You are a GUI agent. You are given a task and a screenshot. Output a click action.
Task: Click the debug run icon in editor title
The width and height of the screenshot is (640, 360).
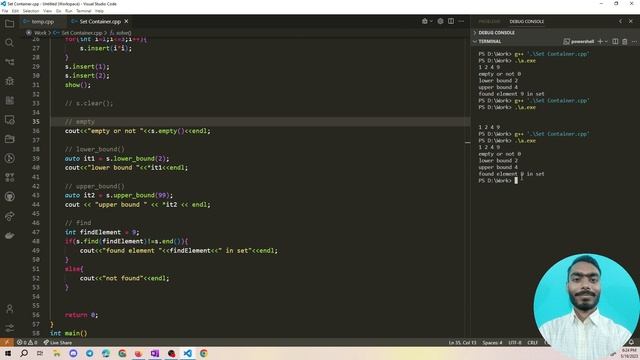424,21
